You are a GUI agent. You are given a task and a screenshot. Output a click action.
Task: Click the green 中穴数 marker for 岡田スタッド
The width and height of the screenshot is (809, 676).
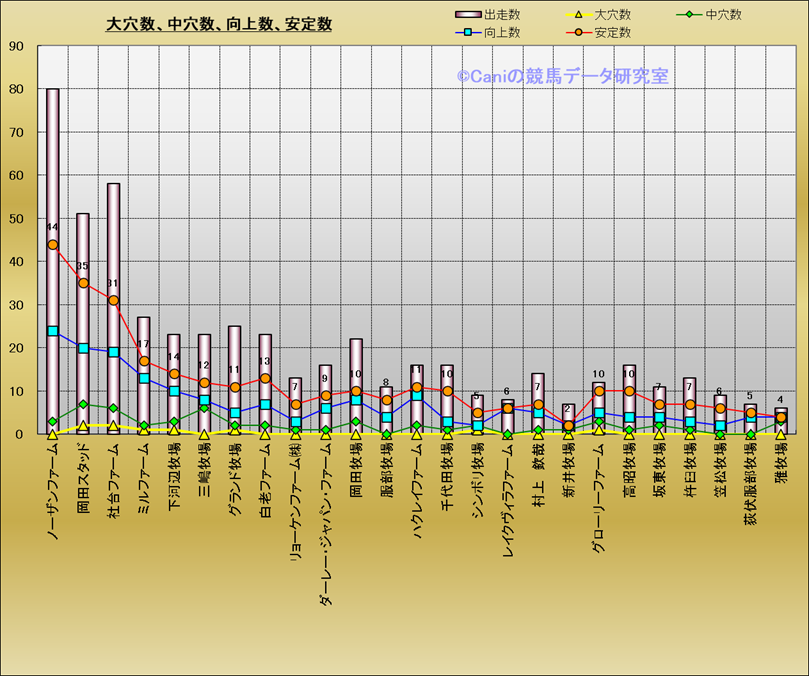83,405
